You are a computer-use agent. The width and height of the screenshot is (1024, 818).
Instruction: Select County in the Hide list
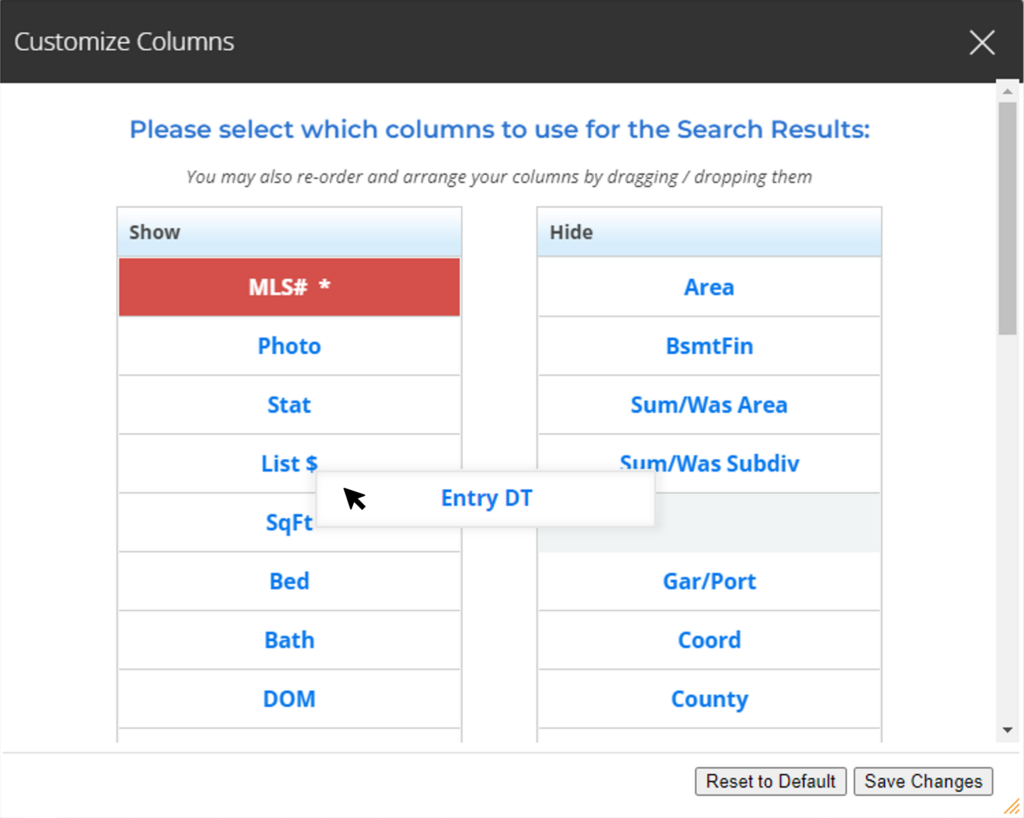tap(709, 699)
